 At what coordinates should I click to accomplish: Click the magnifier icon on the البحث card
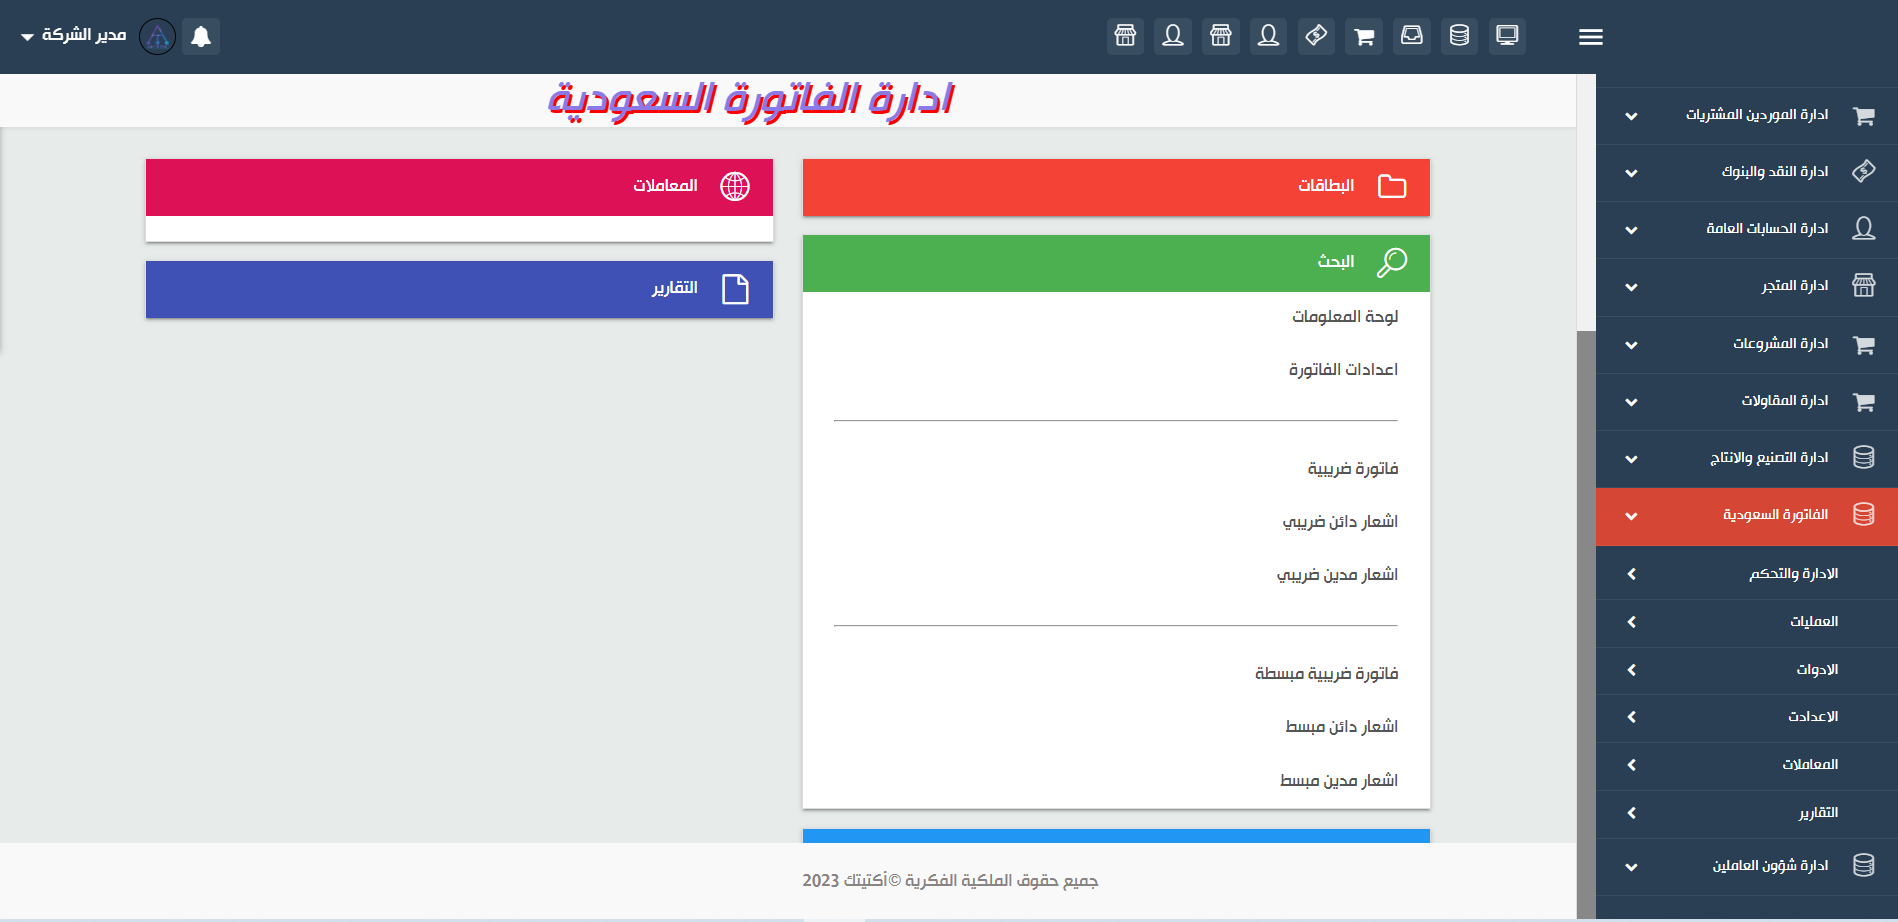pos(1392,262)
